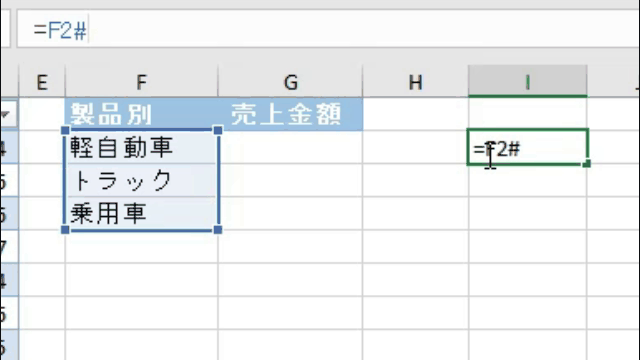The width and height of the screenshot is (640, 360).
Task: Click the active cell editing =F2#
Action: coord(527,147)
